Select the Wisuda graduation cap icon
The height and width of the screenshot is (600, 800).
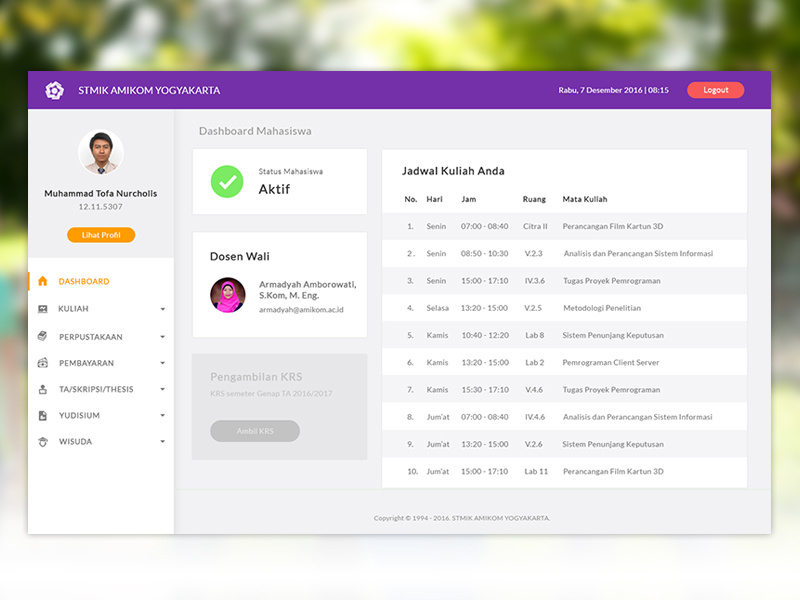click(x=41, y=441)
